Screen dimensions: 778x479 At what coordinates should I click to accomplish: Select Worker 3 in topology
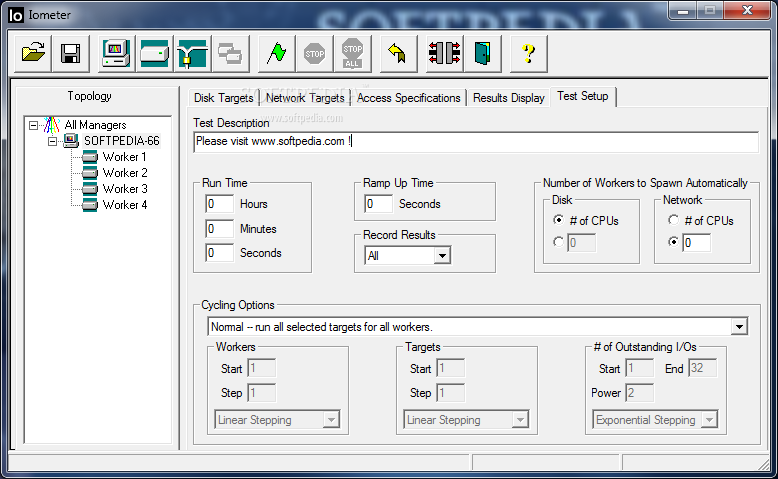tap(125, 189)
